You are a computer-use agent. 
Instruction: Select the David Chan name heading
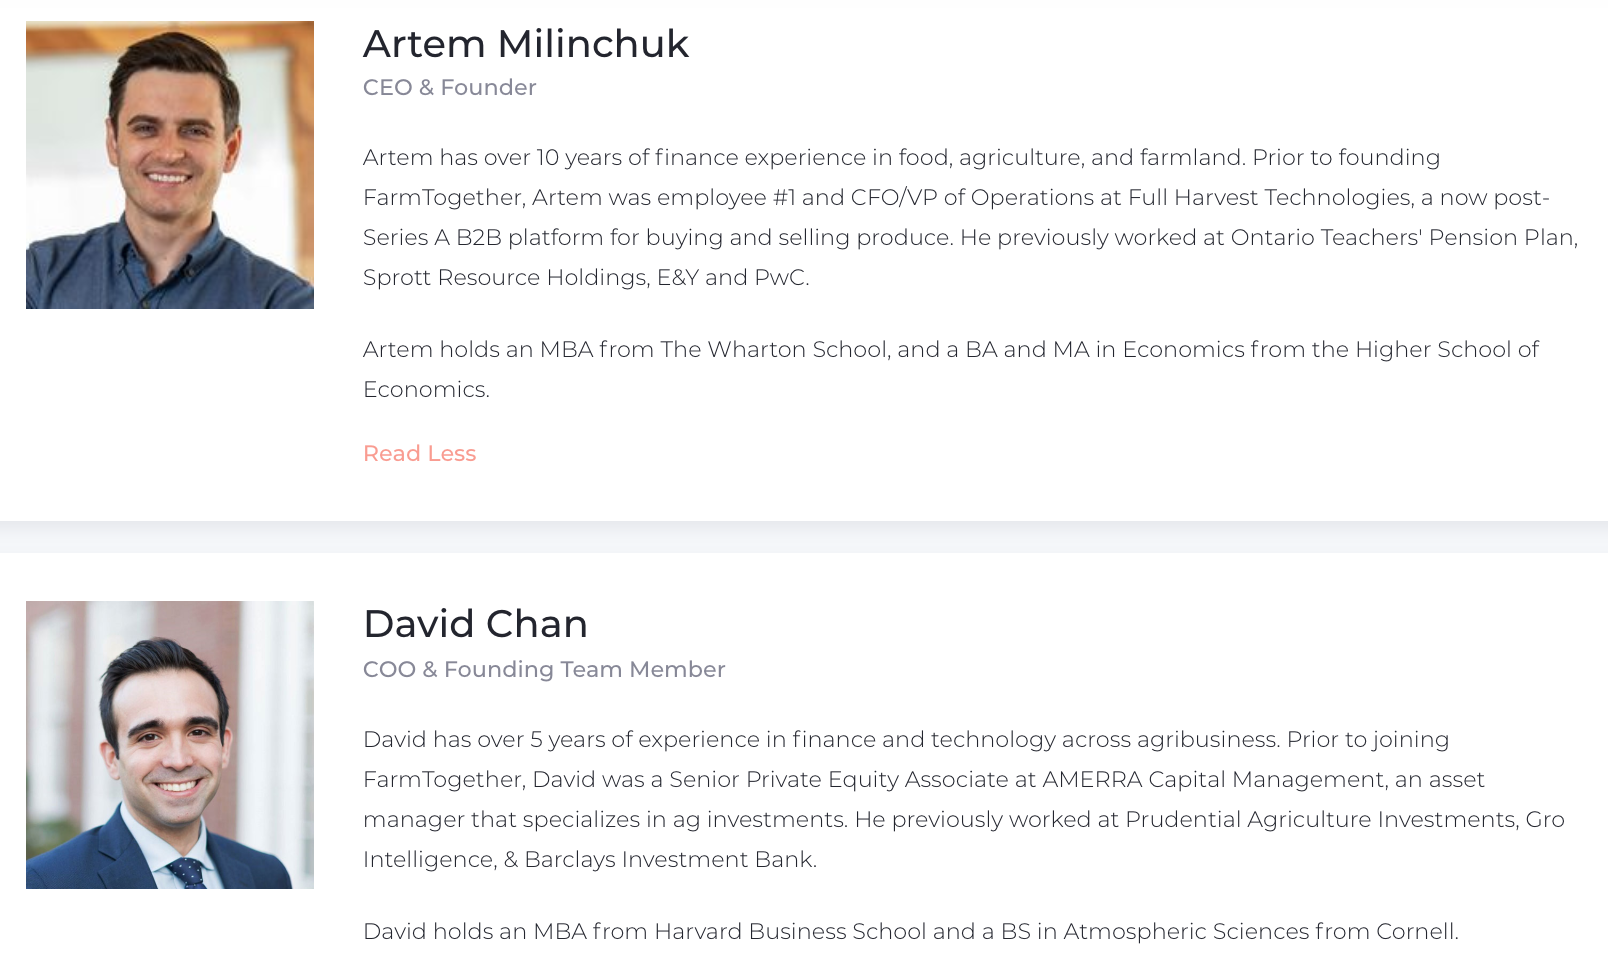pos(475,624)
